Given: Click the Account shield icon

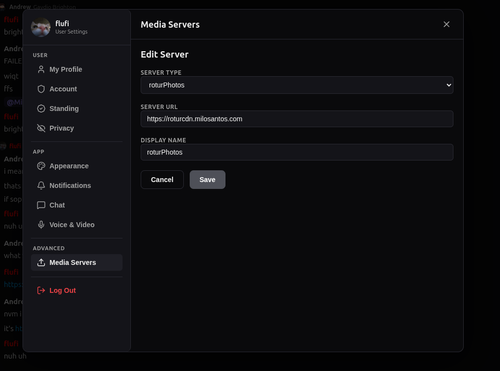Looking at the screenshot, I should click(41, 89).
